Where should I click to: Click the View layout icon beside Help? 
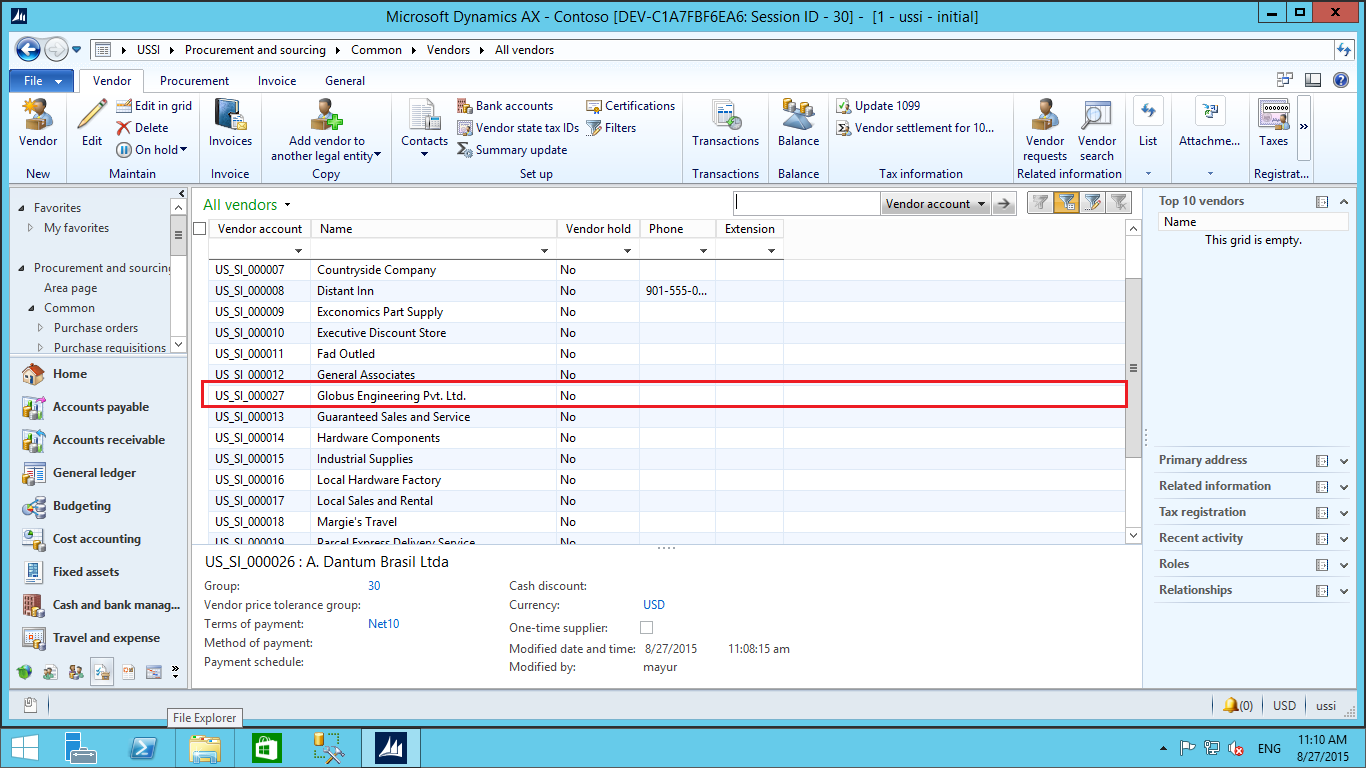1313,80
